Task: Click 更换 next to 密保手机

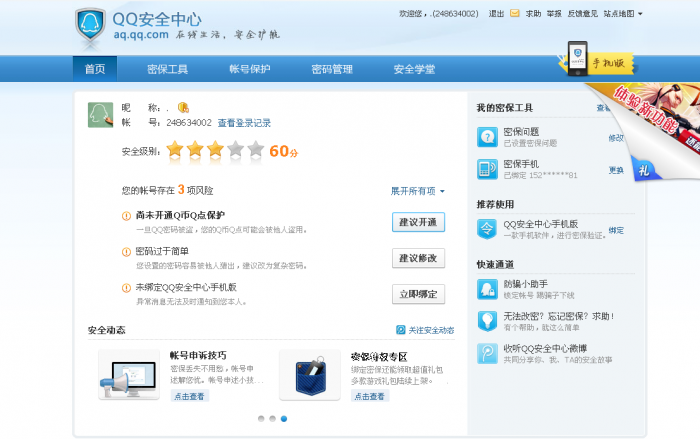Action: click(616, 170)
